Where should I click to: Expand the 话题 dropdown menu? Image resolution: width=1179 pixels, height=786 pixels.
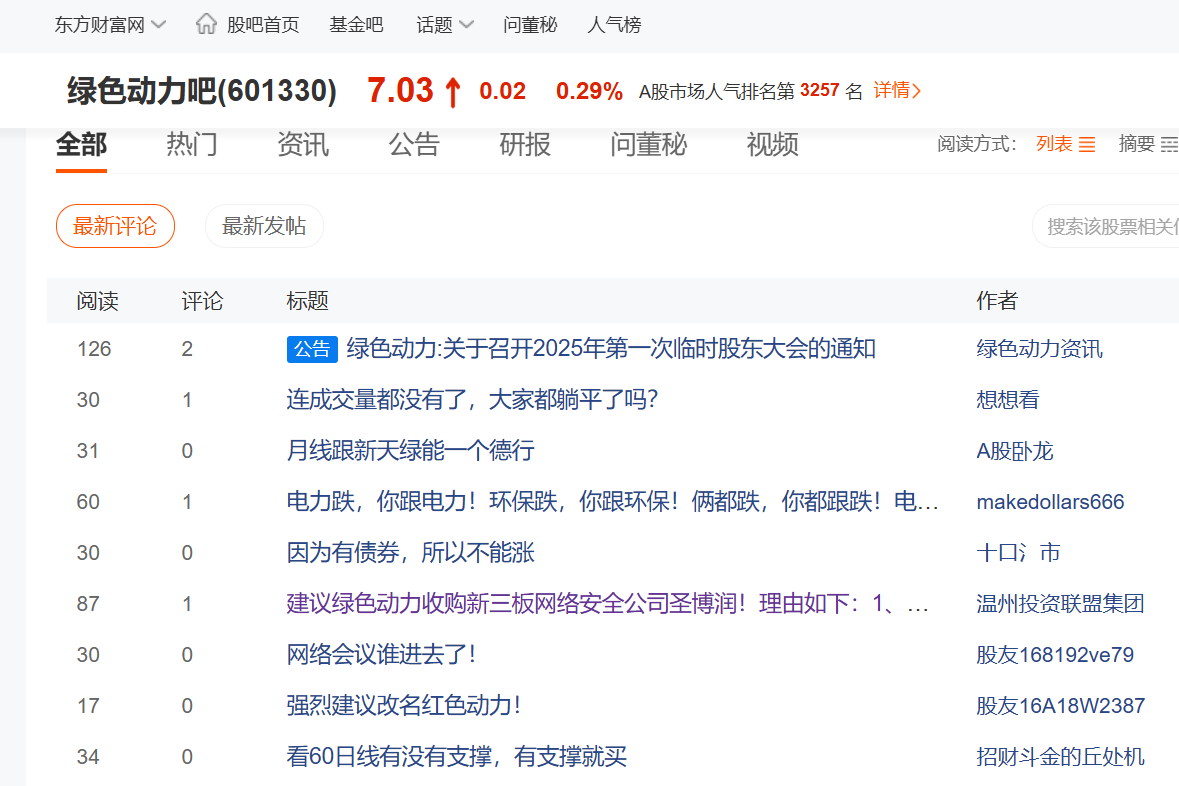coord(445,25)
